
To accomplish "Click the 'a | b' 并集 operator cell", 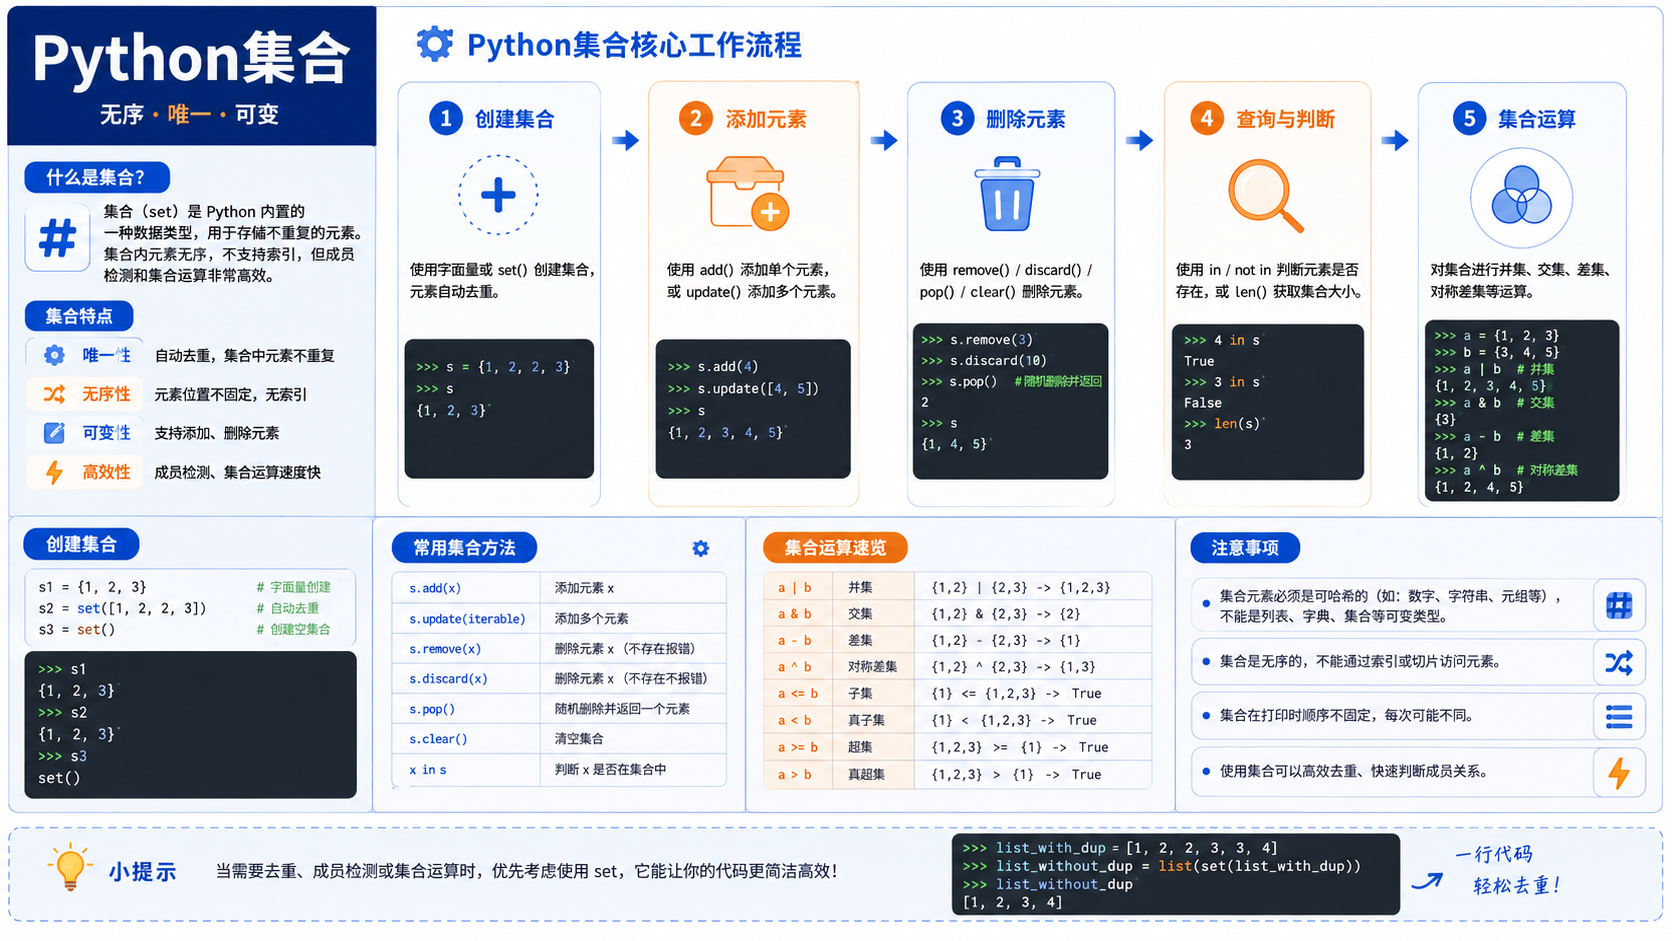I will tap(799, 587).
